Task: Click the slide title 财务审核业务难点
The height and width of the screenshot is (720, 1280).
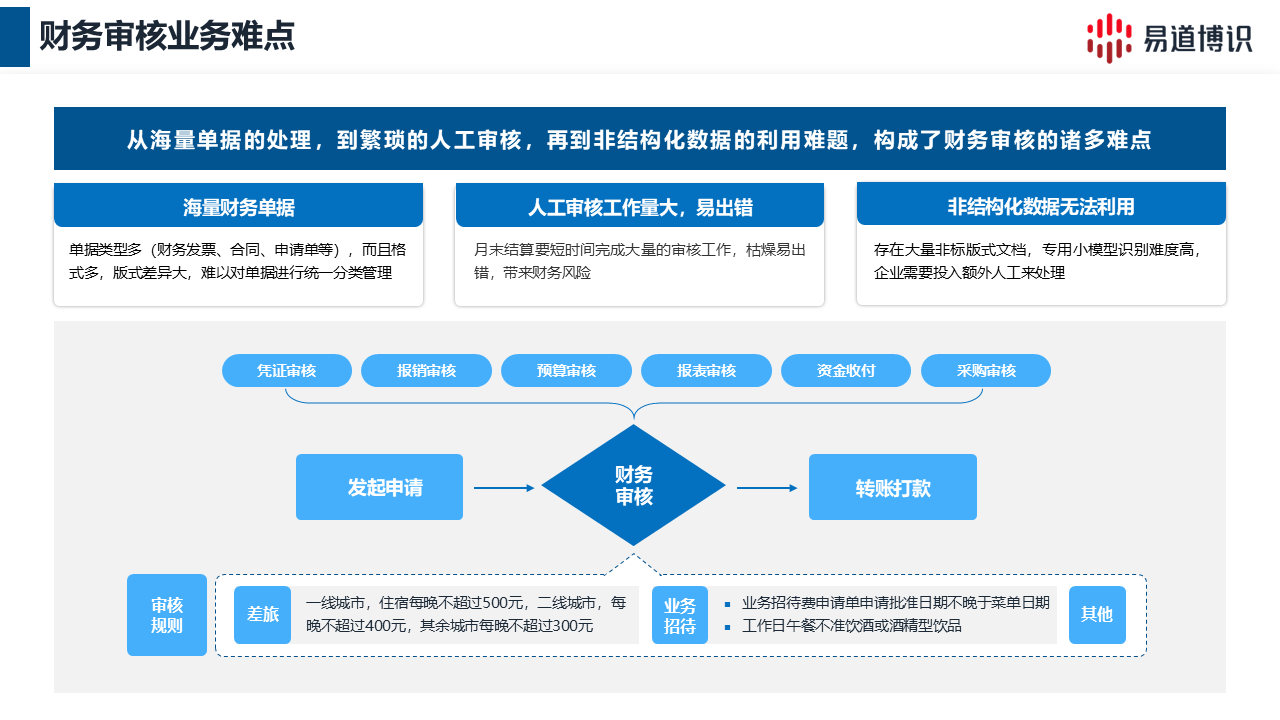Action: coord(167,37)
